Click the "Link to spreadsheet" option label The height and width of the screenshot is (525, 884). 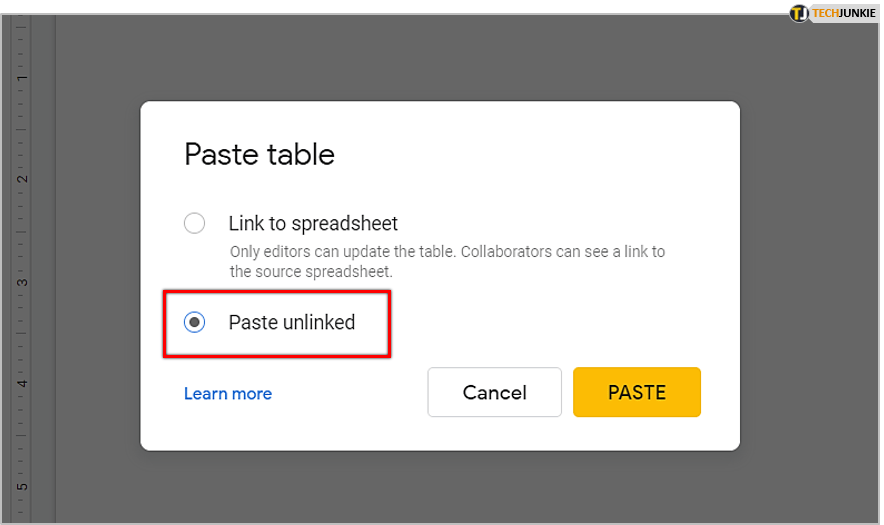coord(313,223)
